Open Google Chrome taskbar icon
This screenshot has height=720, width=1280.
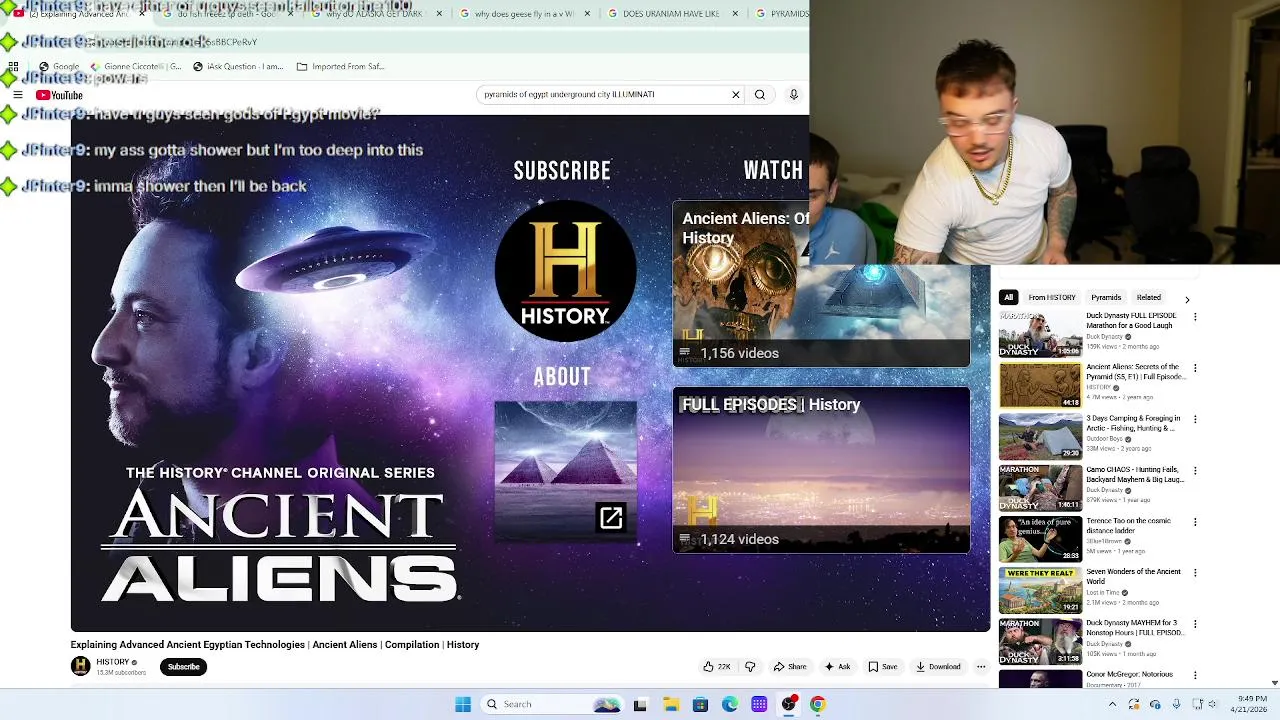pos(818,704)
